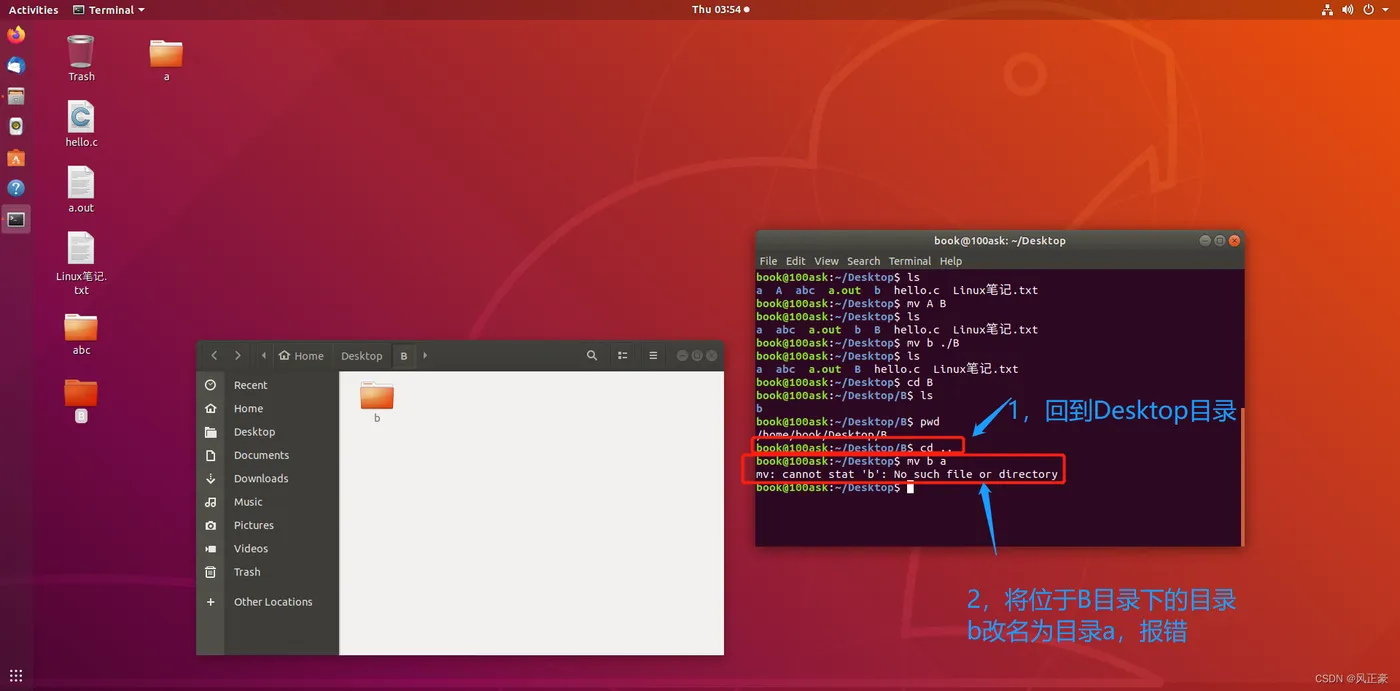This screenshot has height=691, width=1400.
Task: Click terminal line 'cd B'
Action: coord(845,382)
